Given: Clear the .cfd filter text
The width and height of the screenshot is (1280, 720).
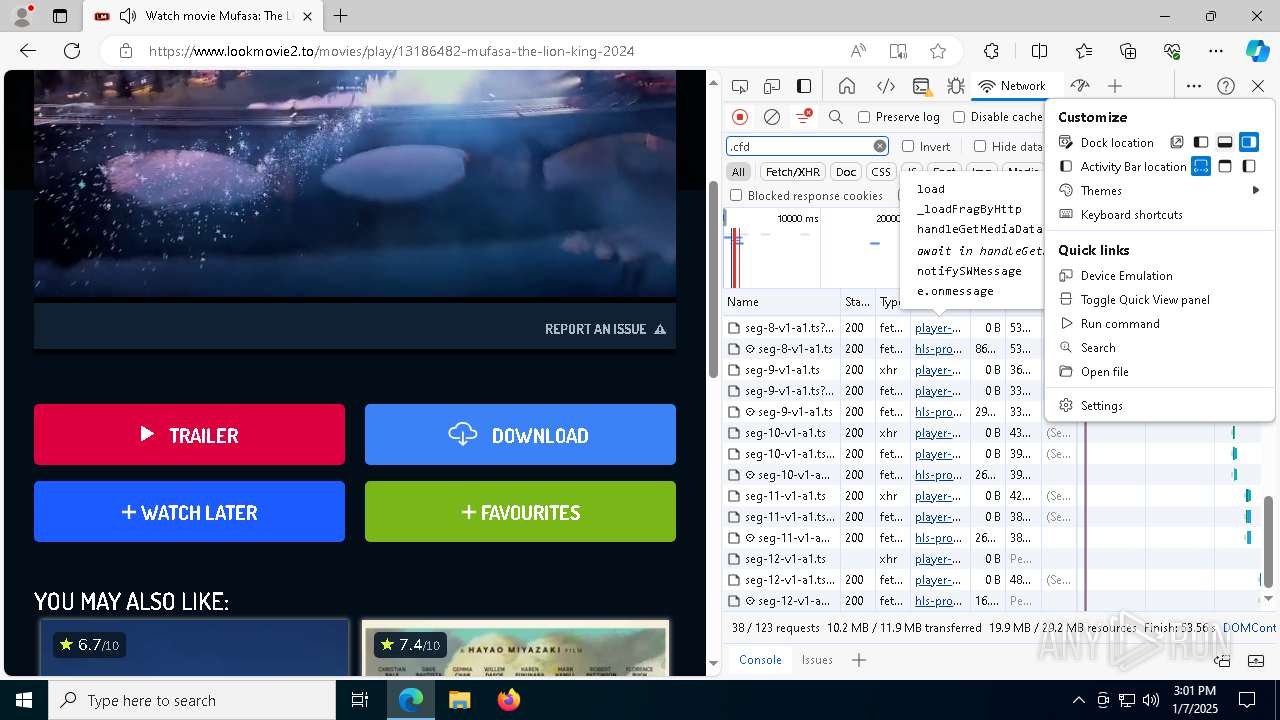Looking at the screenshot, I should tap(880, 146).
